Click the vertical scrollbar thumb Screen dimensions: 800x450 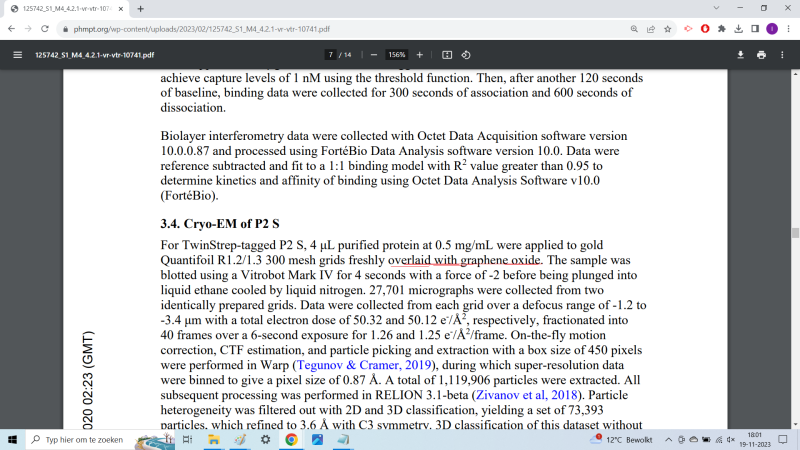pyautogui.click(x=795, y=233)
